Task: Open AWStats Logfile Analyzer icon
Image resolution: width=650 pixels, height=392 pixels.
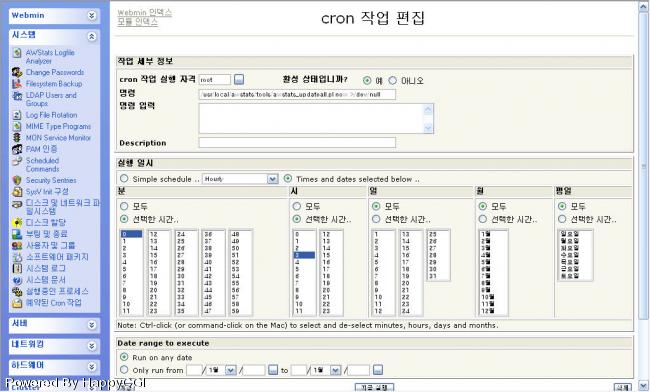Action: tap(17, 53)
